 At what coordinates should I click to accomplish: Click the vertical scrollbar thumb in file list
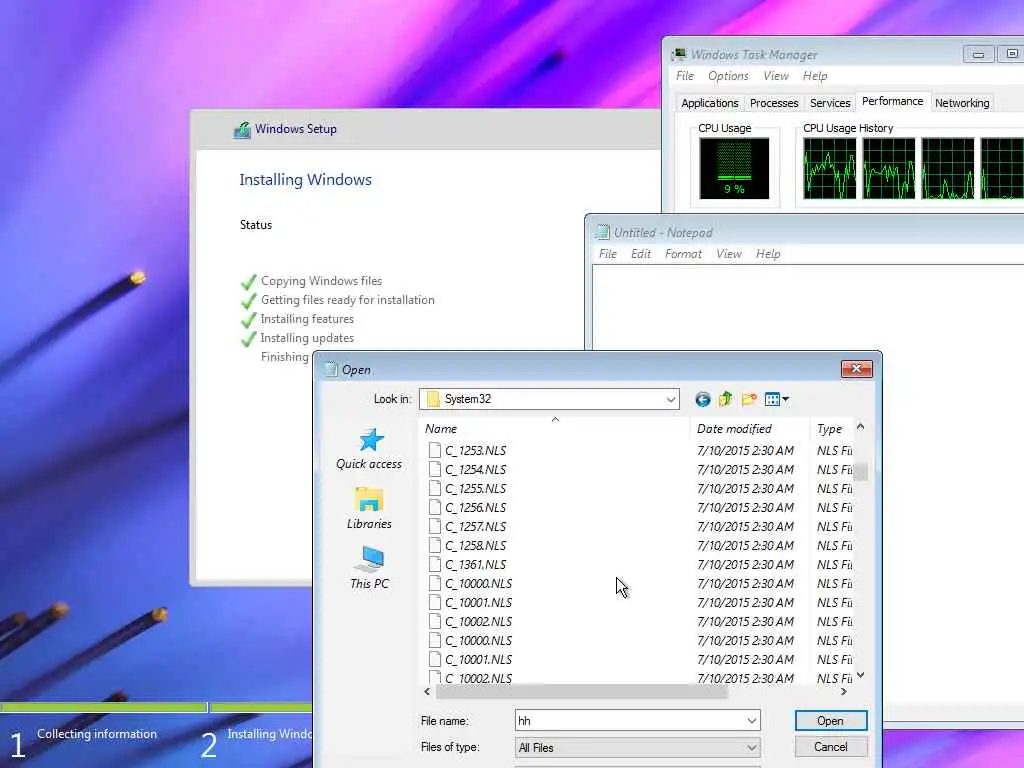861,472
